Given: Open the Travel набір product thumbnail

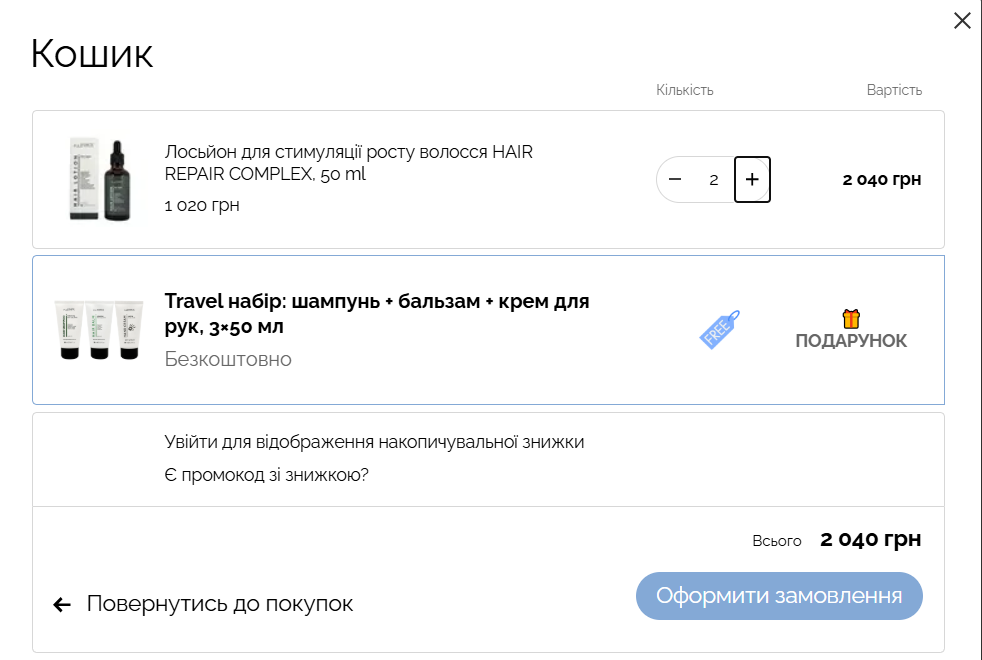Looking at the screenshot, I should (99, 329).
